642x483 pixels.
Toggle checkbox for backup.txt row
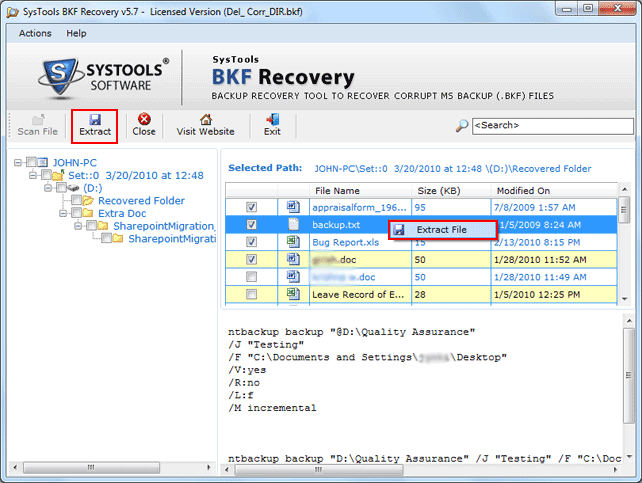[x=251, y=224]
